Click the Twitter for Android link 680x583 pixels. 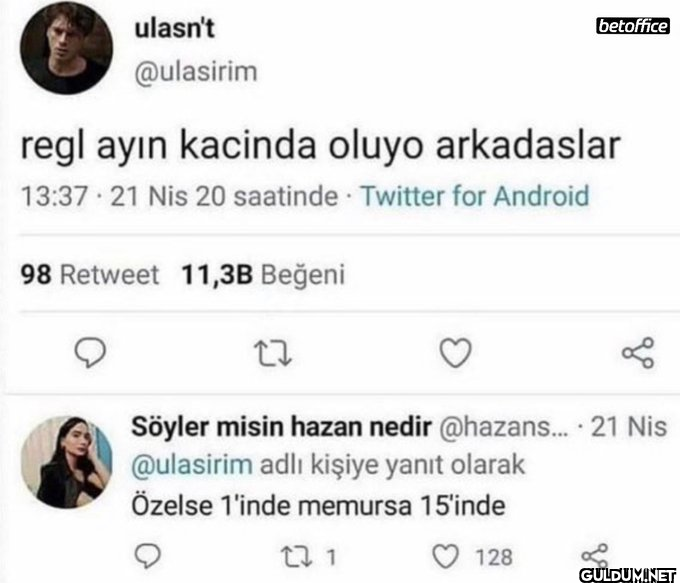474,195
